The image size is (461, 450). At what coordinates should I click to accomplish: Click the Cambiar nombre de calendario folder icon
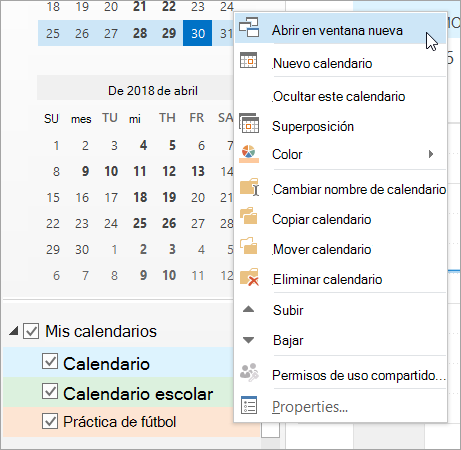[x=249, y=187]
